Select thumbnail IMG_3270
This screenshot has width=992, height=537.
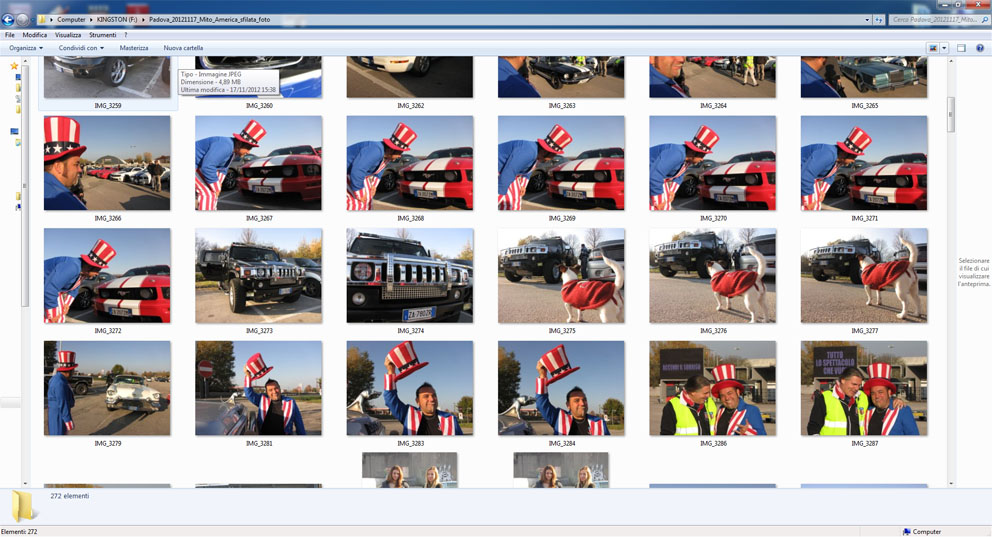[x=712, y=163]
